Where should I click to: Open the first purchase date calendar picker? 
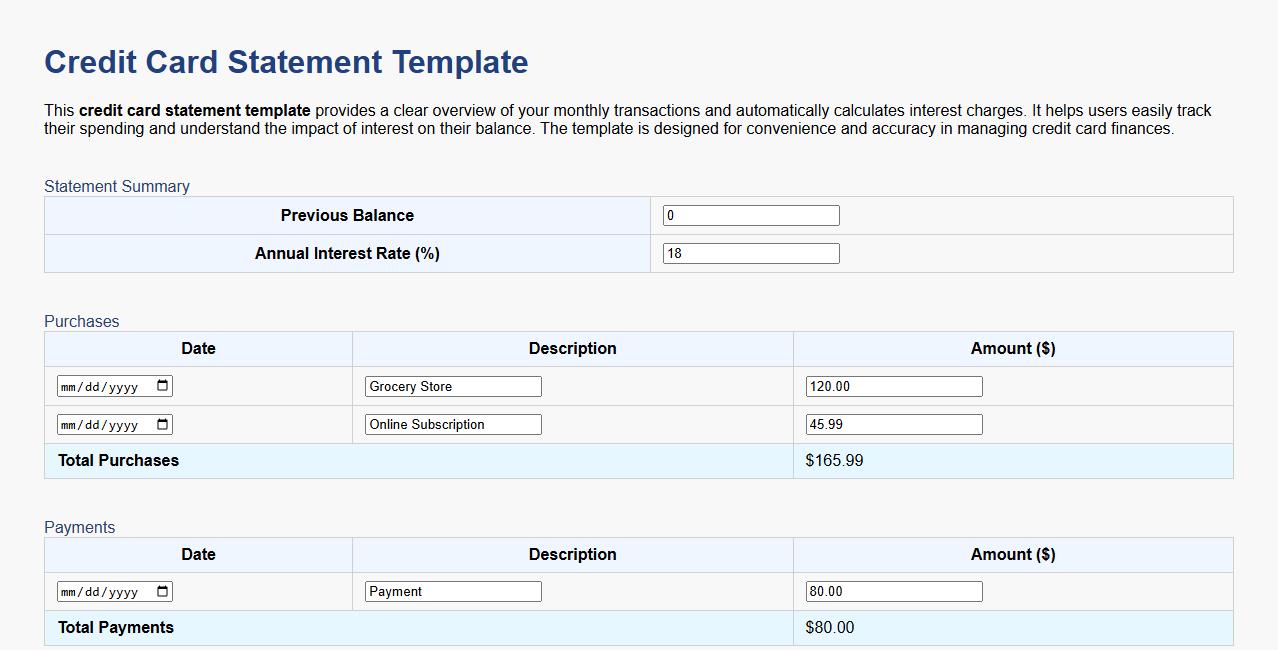[162, 385]
